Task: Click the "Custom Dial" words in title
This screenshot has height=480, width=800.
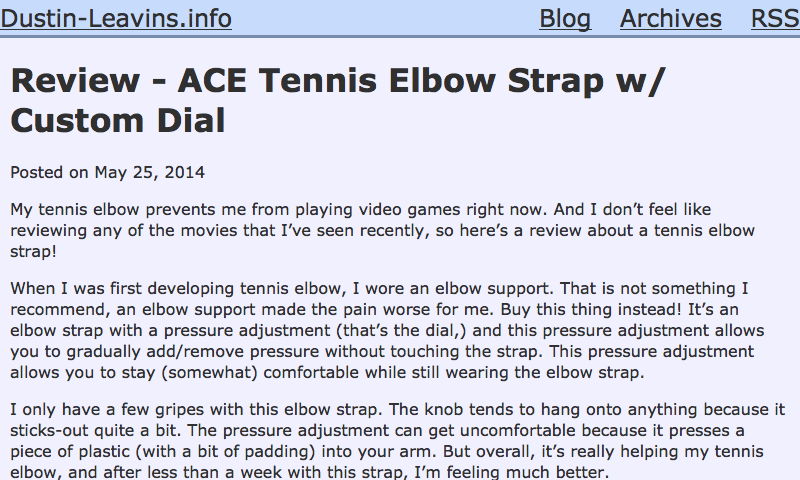Action: 118,121
